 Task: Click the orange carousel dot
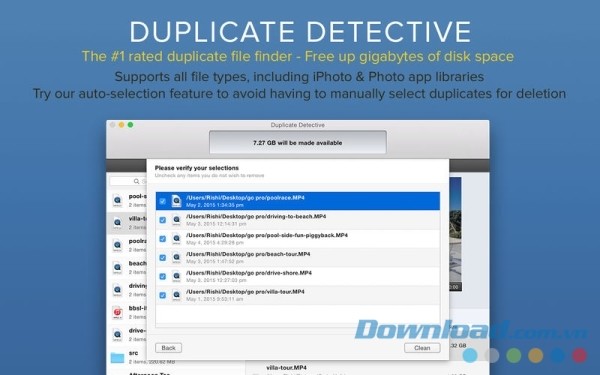[536, 355]
